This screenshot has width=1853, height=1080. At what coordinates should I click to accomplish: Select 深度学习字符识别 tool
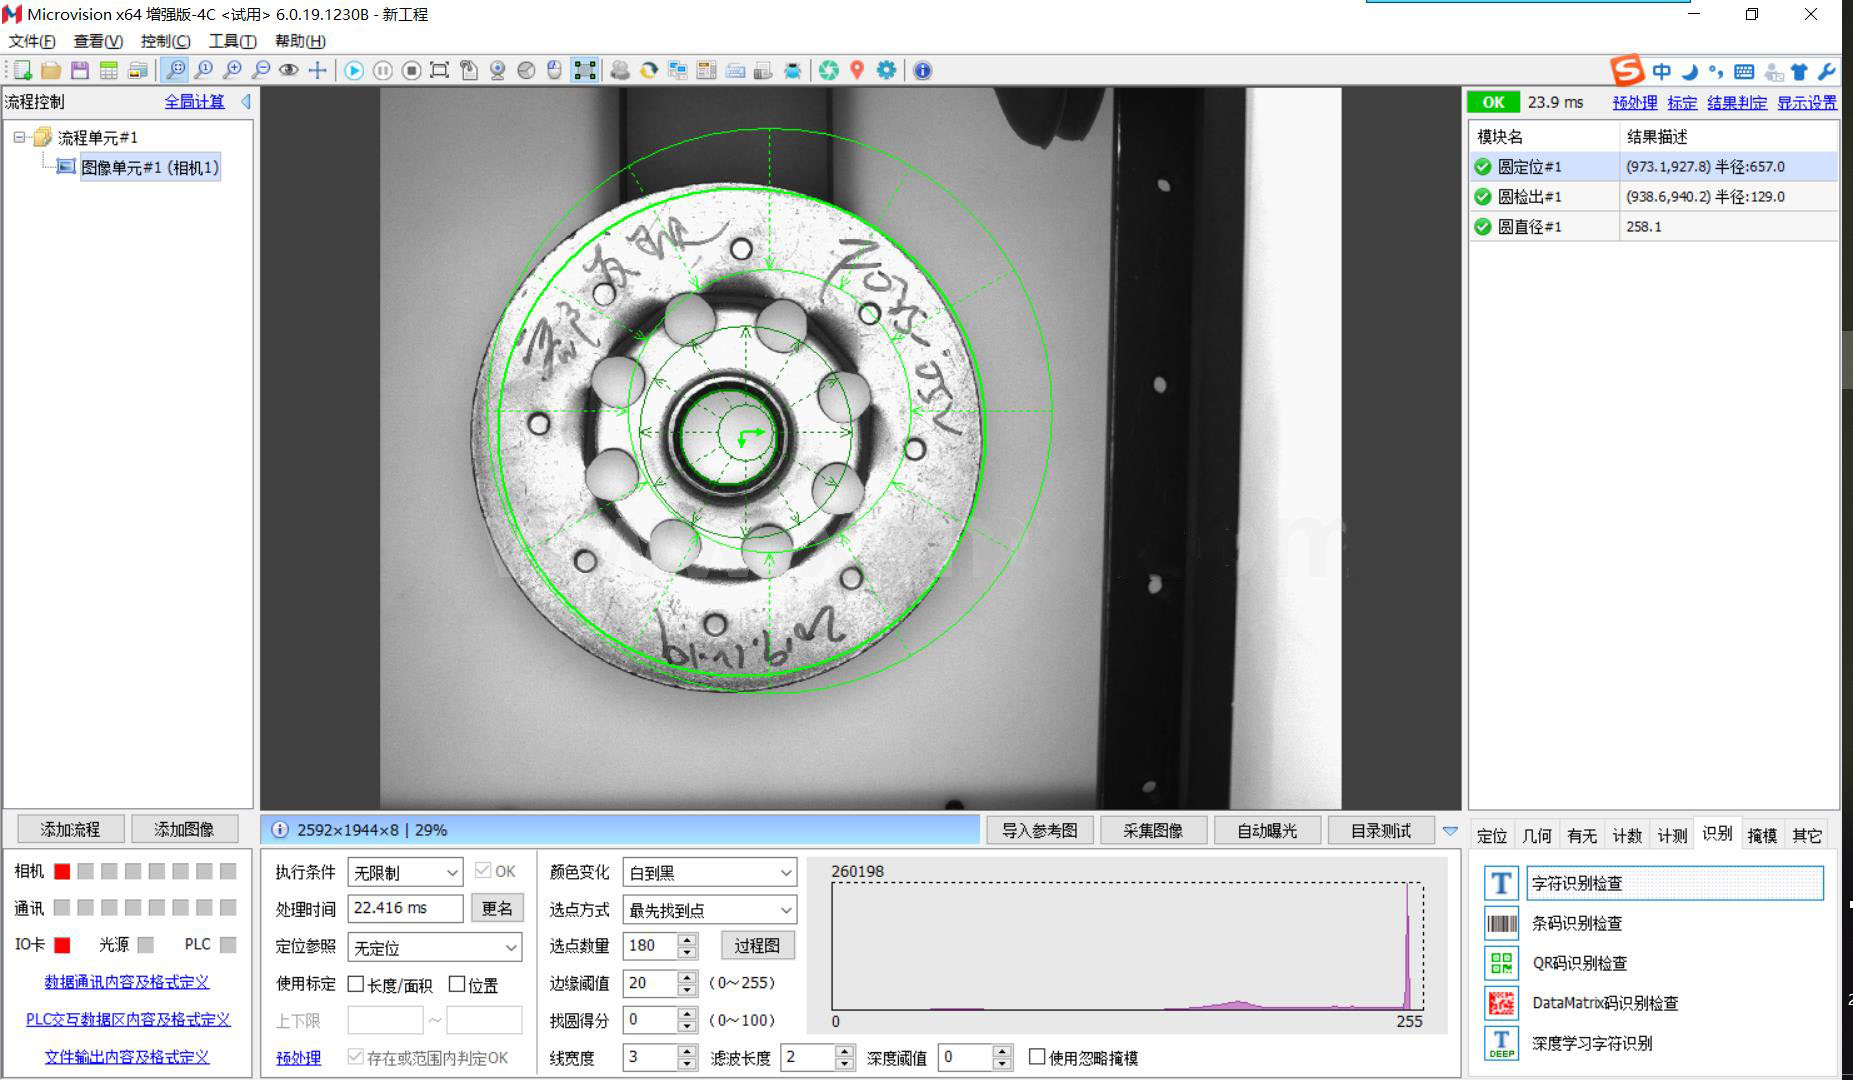coord(1592,1043)
